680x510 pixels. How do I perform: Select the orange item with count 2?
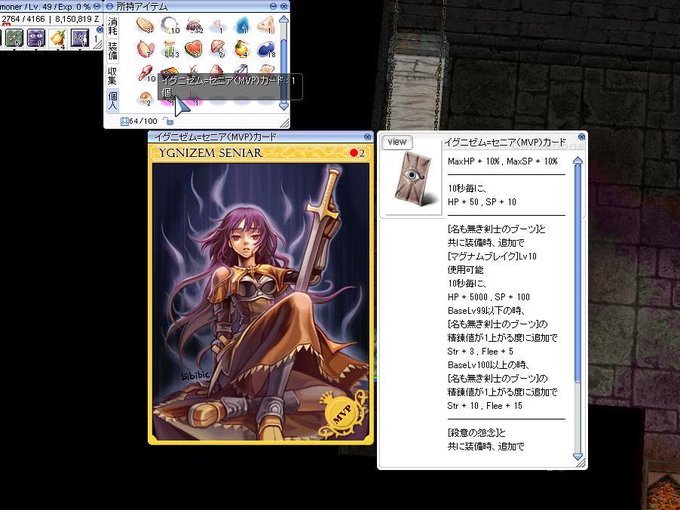coord(146,98)
